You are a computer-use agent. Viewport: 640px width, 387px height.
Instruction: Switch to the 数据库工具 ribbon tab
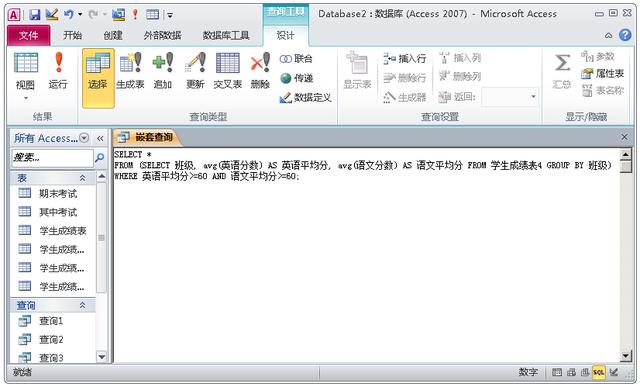(226, 35)
